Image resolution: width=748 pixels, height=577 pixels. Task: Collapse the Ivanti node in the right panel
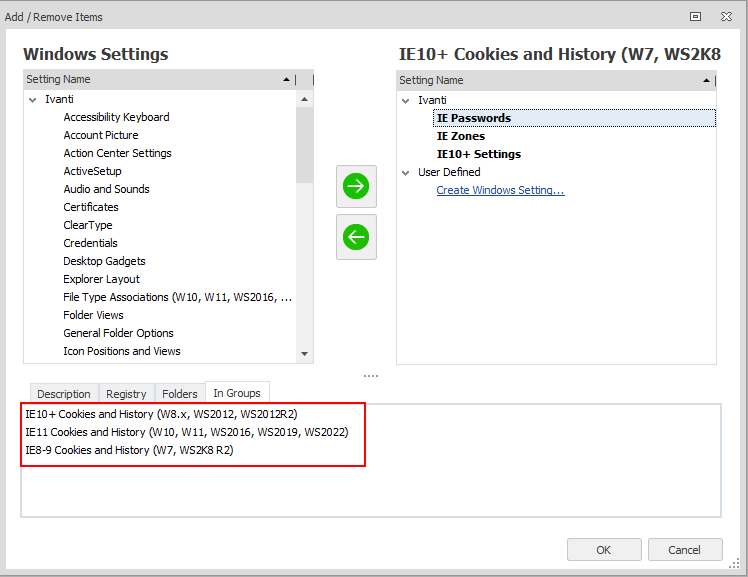pos(405,100)
